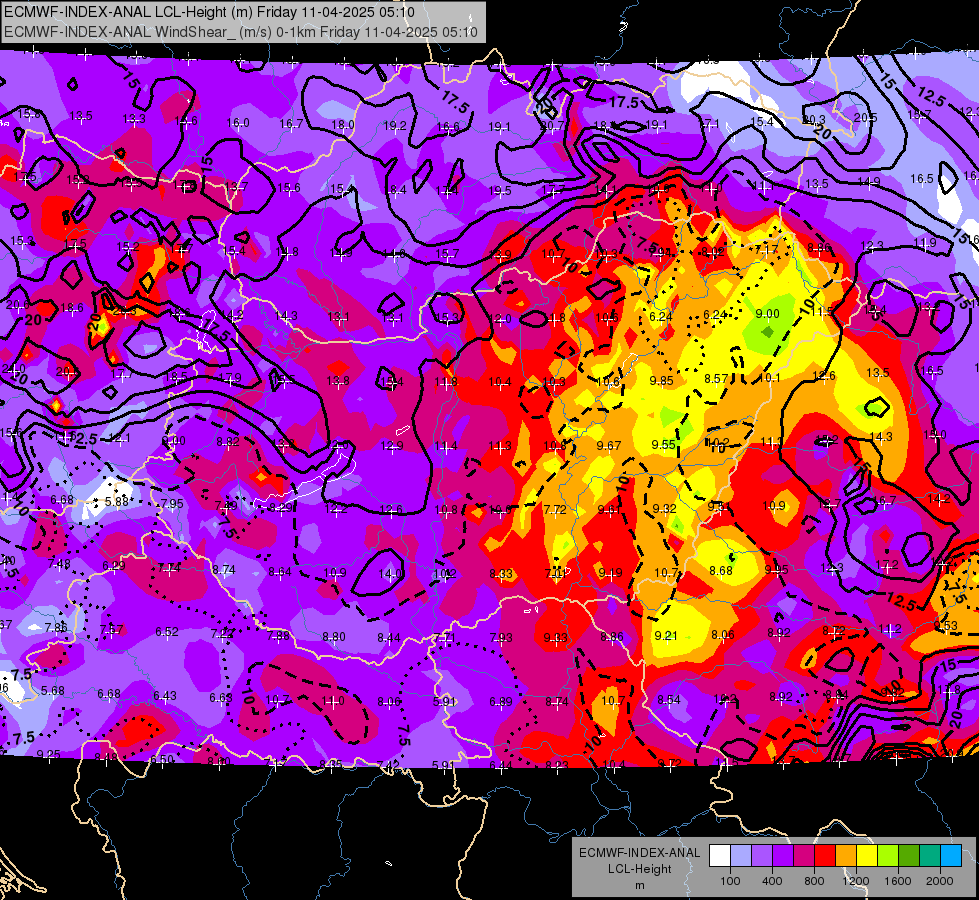
Task: Click the '7.72' grid value
Action: [x=554, y=510]
